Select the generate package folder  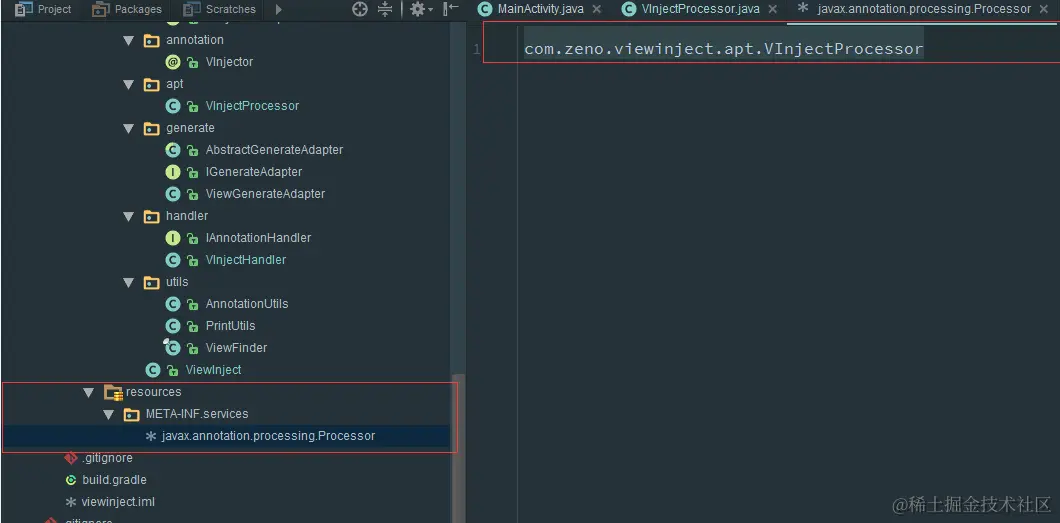[190, 128]
